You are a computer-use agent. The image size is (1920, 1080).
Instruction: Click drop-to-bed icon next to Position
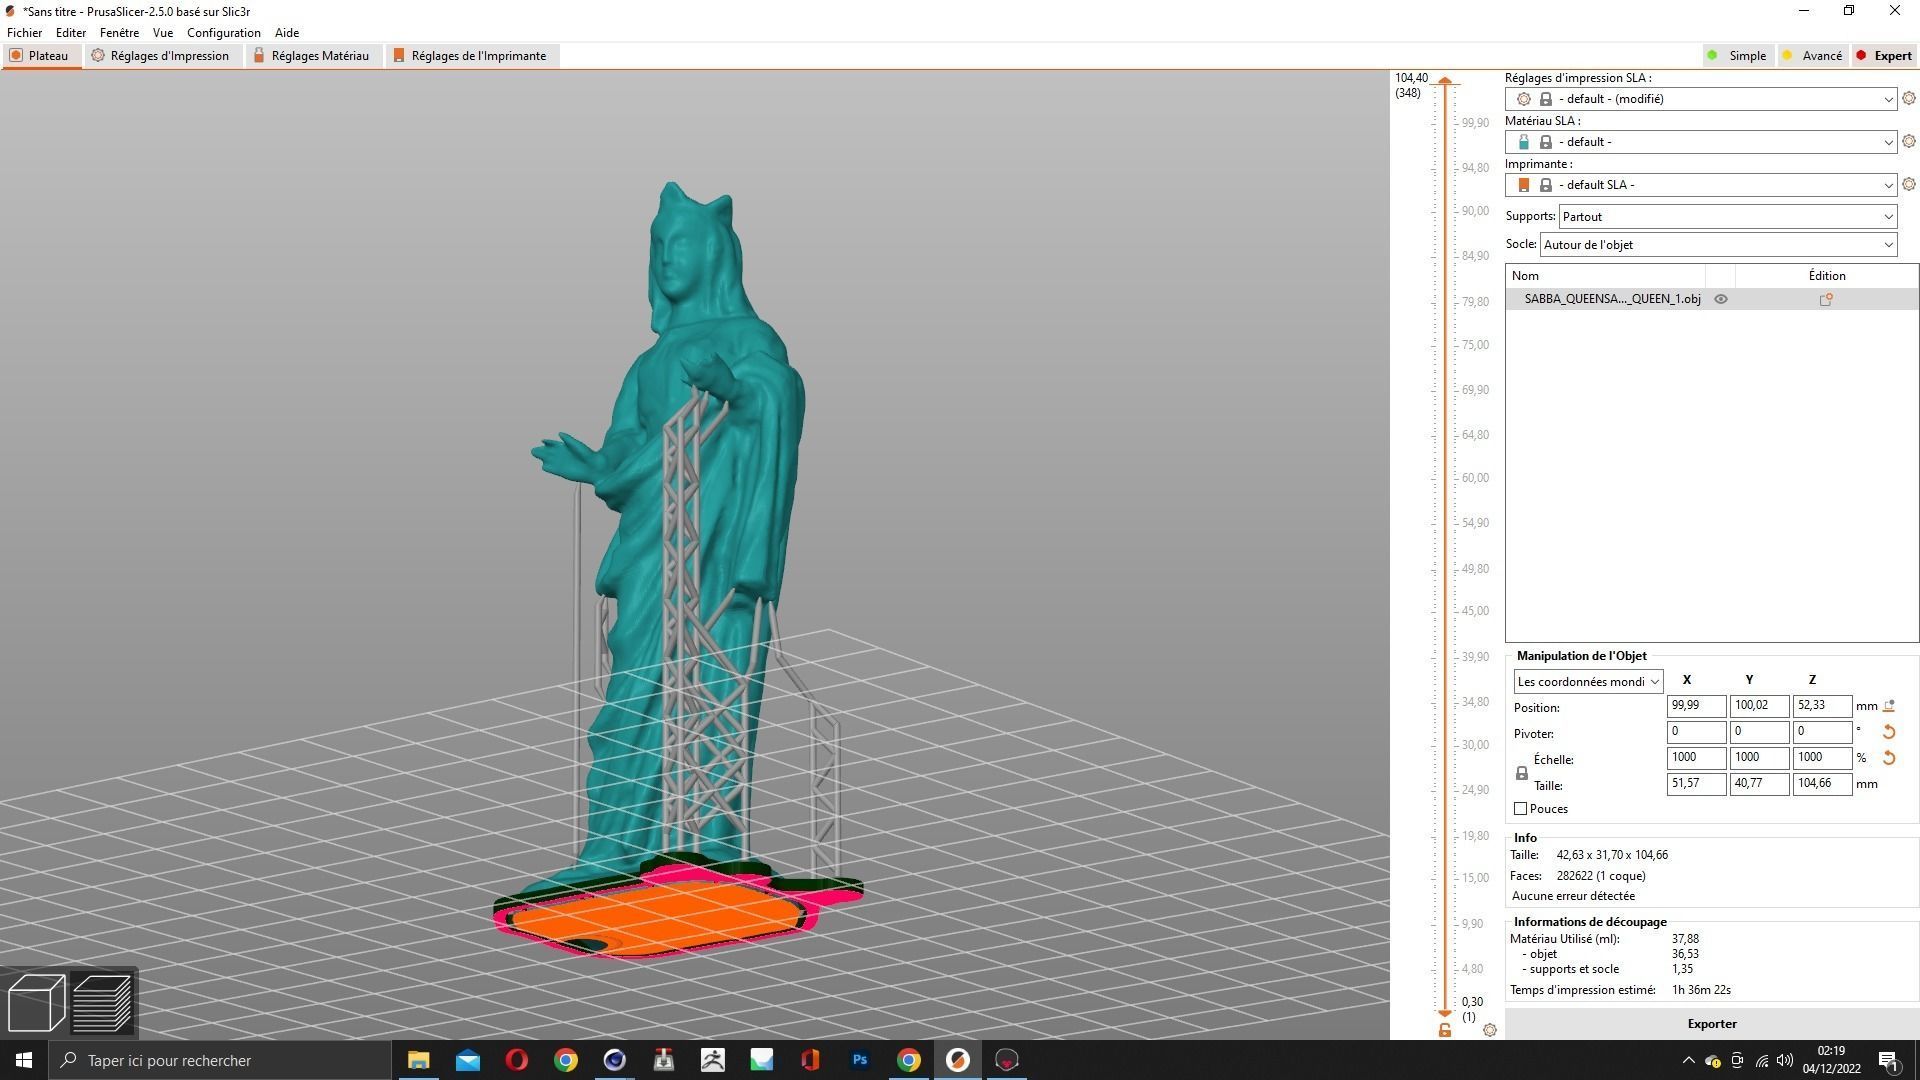pyautogui.click(x=1889, y=706)
